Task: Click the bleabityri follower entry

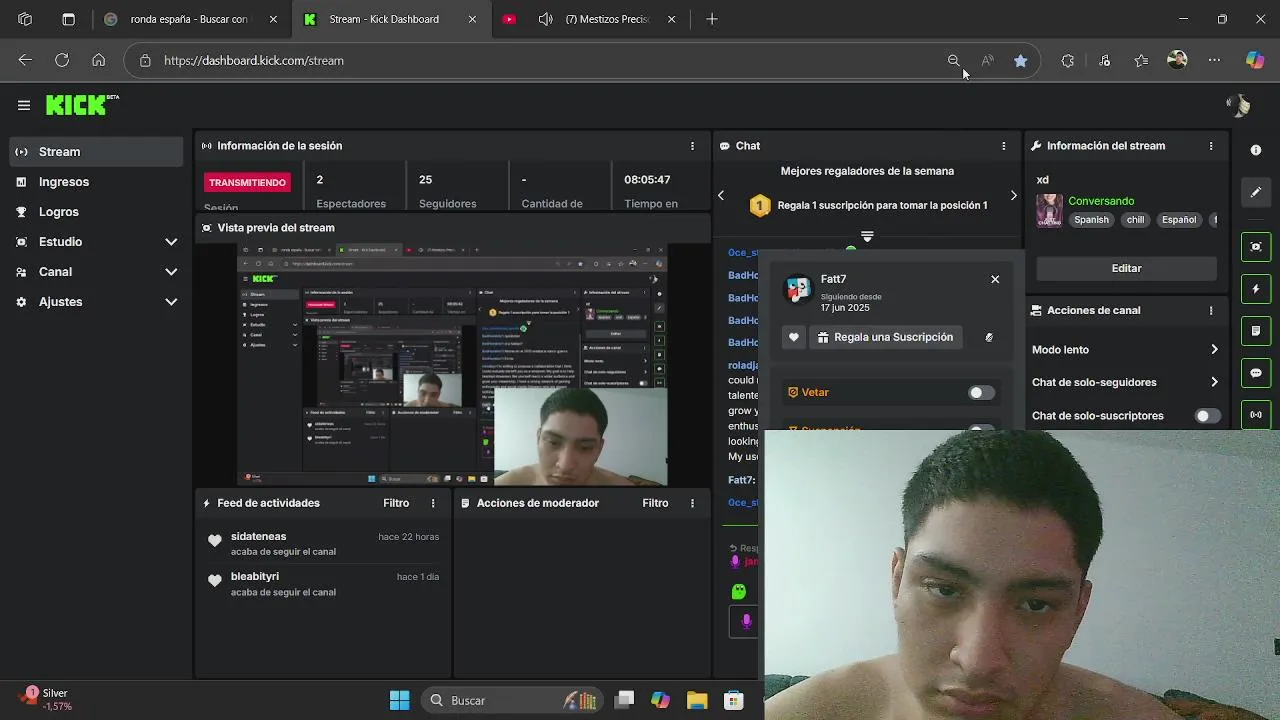Action: 323,584
